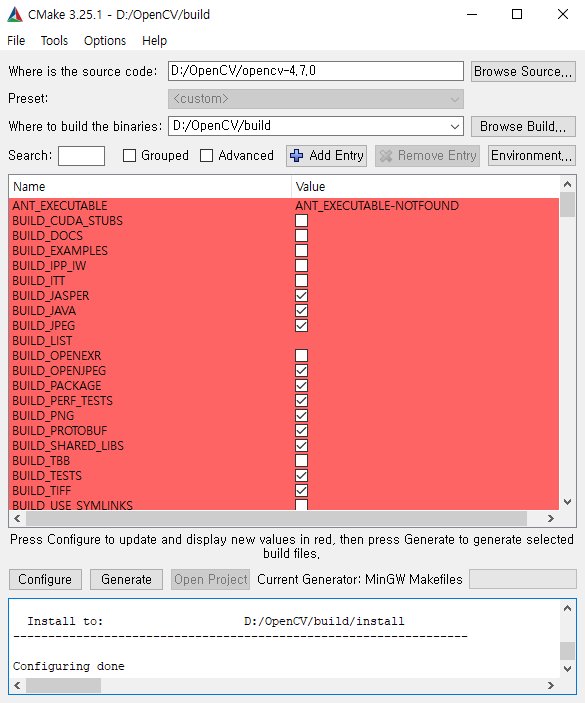Click the output log scroll up arrow
The image size is (585, 703).
tap(568, 608)
